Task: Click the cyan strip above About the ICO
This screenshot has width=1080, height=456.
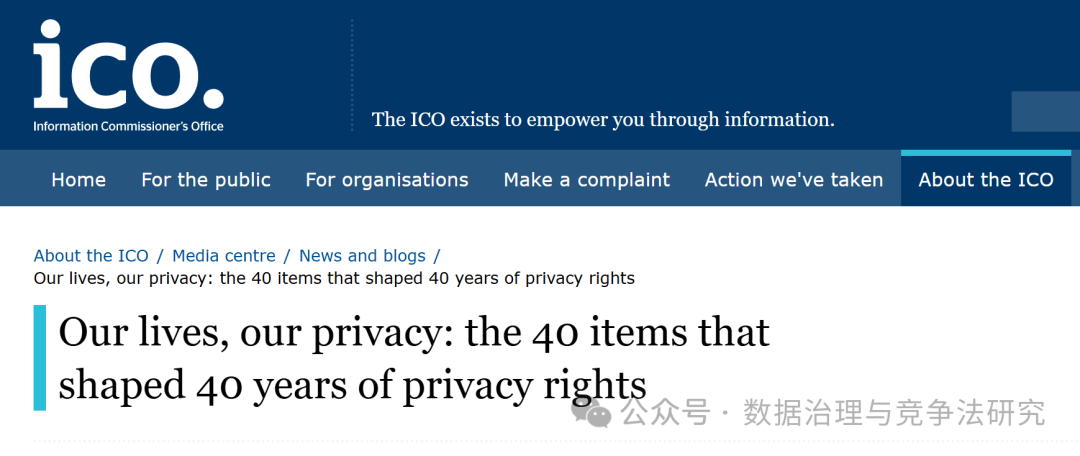Action: [x=986, y=153]
